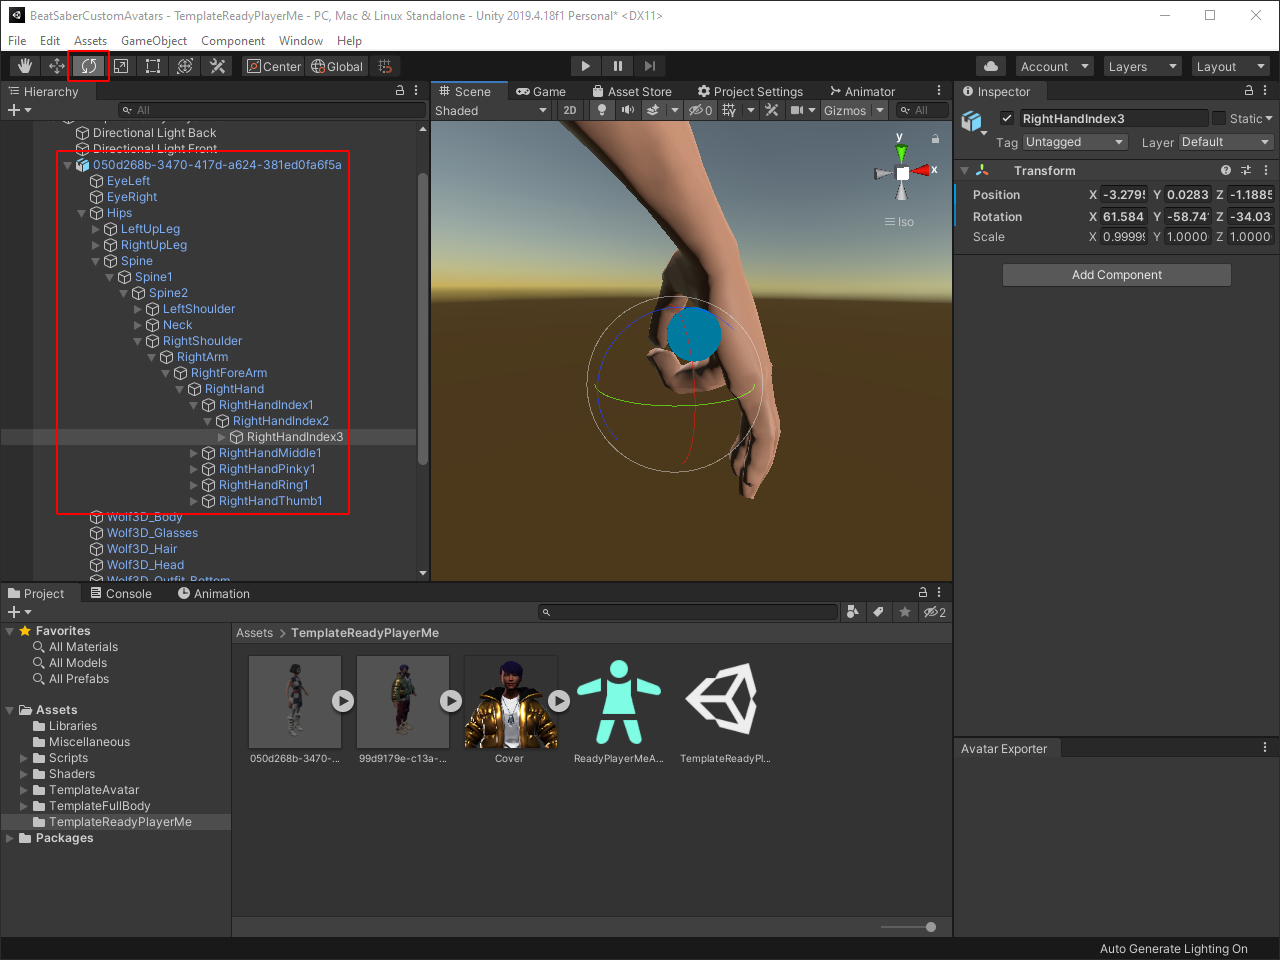Enable the RightHandIndex3 active checkbox

(1007, 118)
